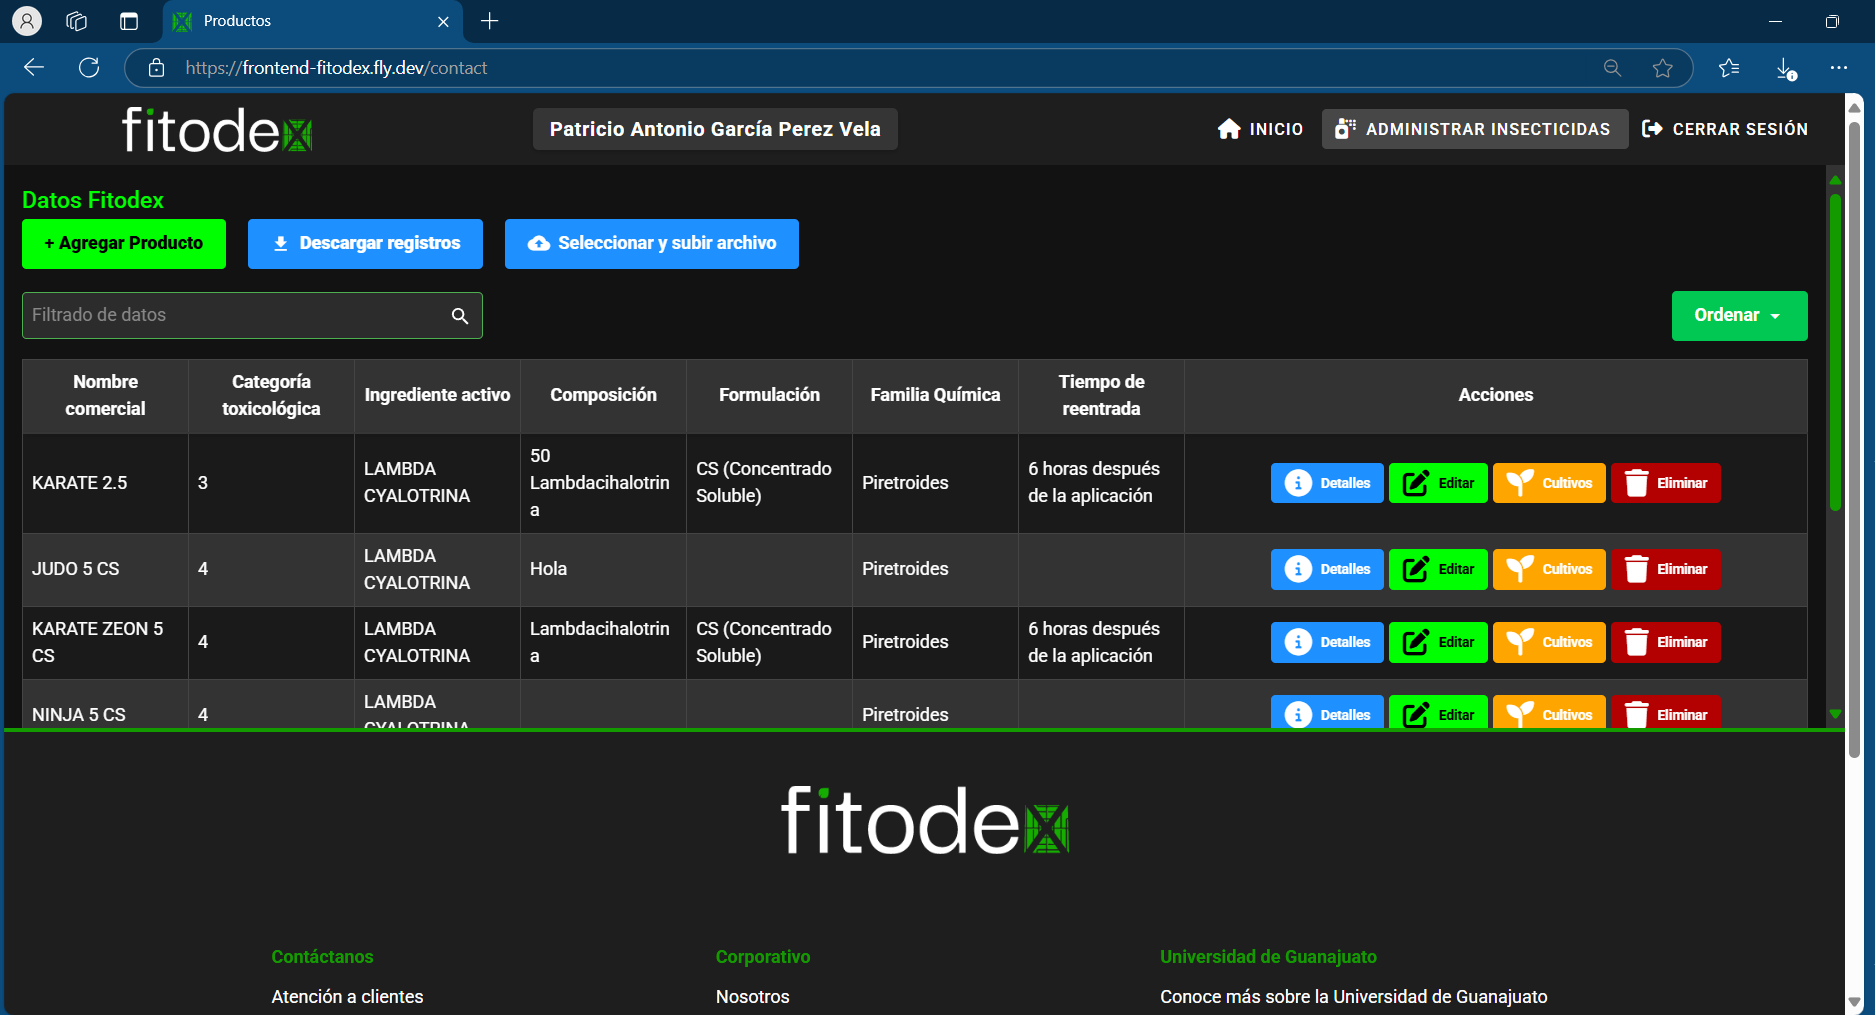Click the green table scrollbar thumb
The height and width of the screenshot is (1015, 1875).
click(x=1835, y=352)
